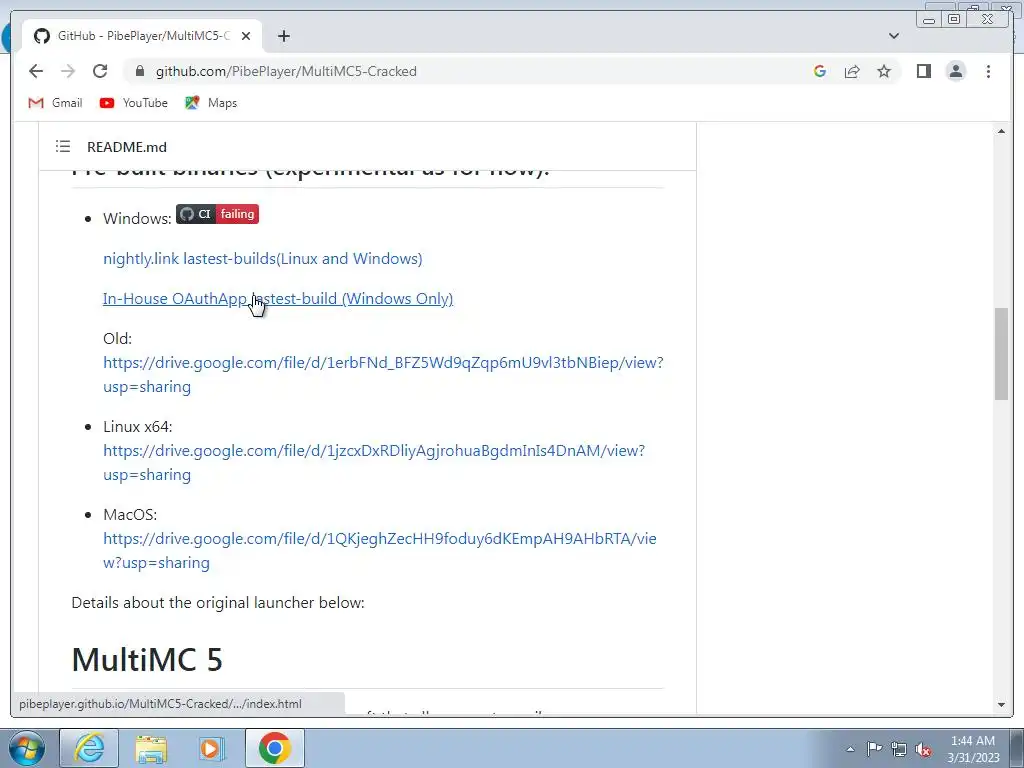
Task: Open the Old Windows Google Drive link
Action: click(383, 374)
